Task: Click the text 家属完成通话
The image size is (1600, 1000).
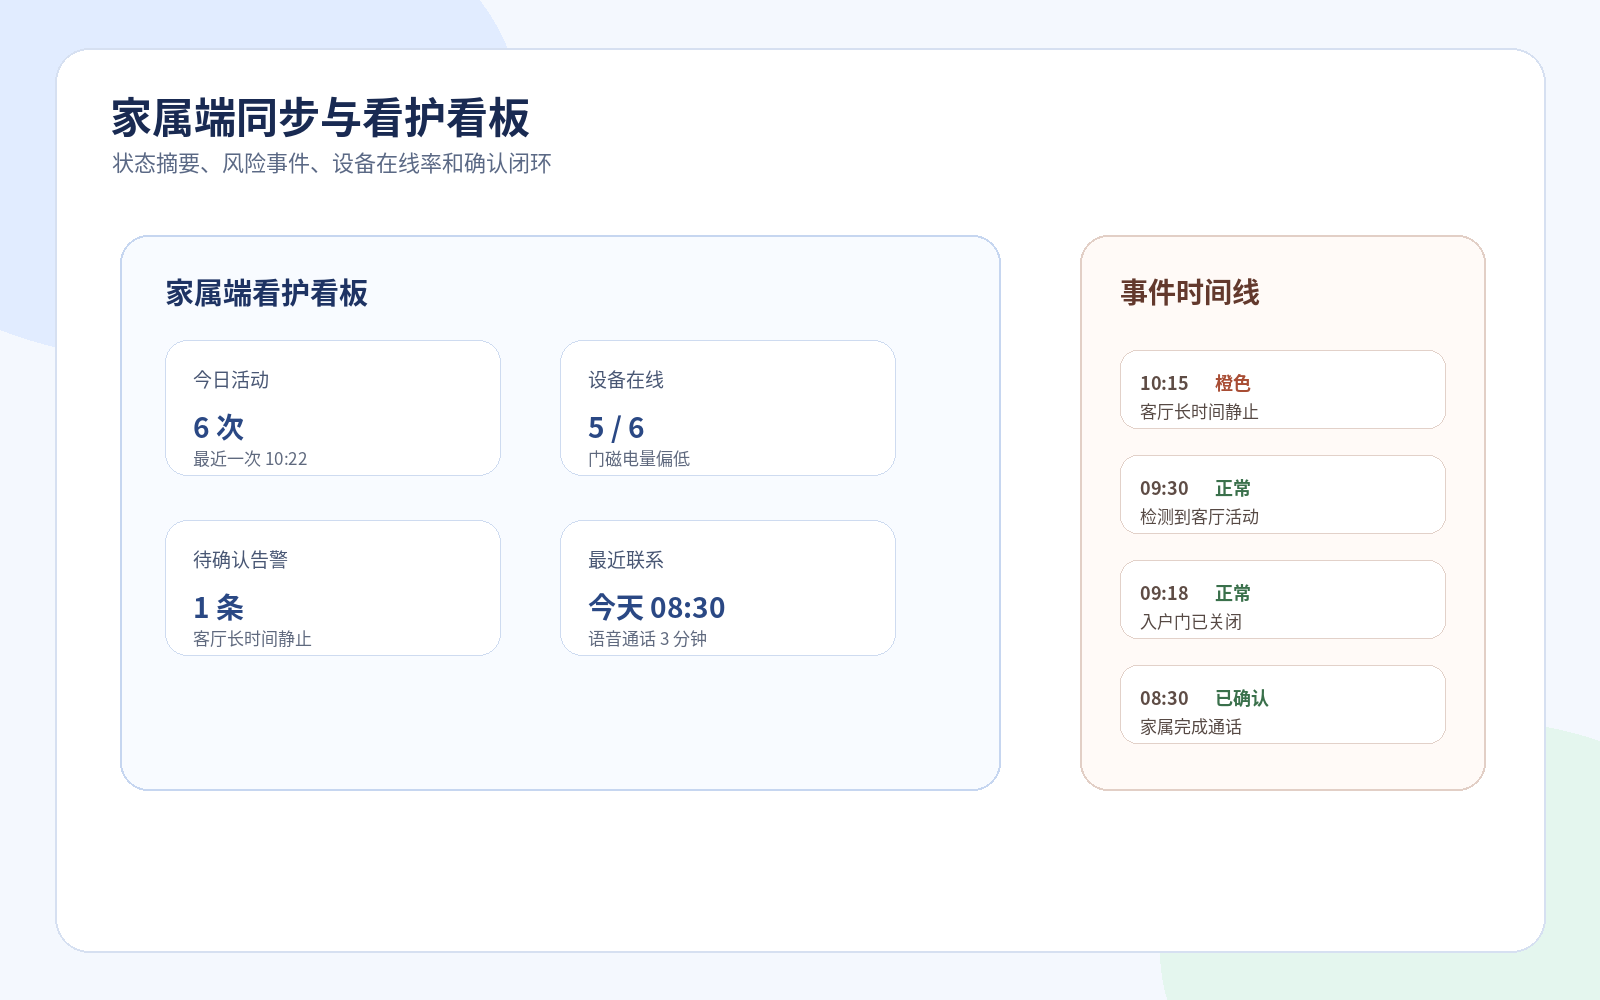Action: coord(1191,726)
